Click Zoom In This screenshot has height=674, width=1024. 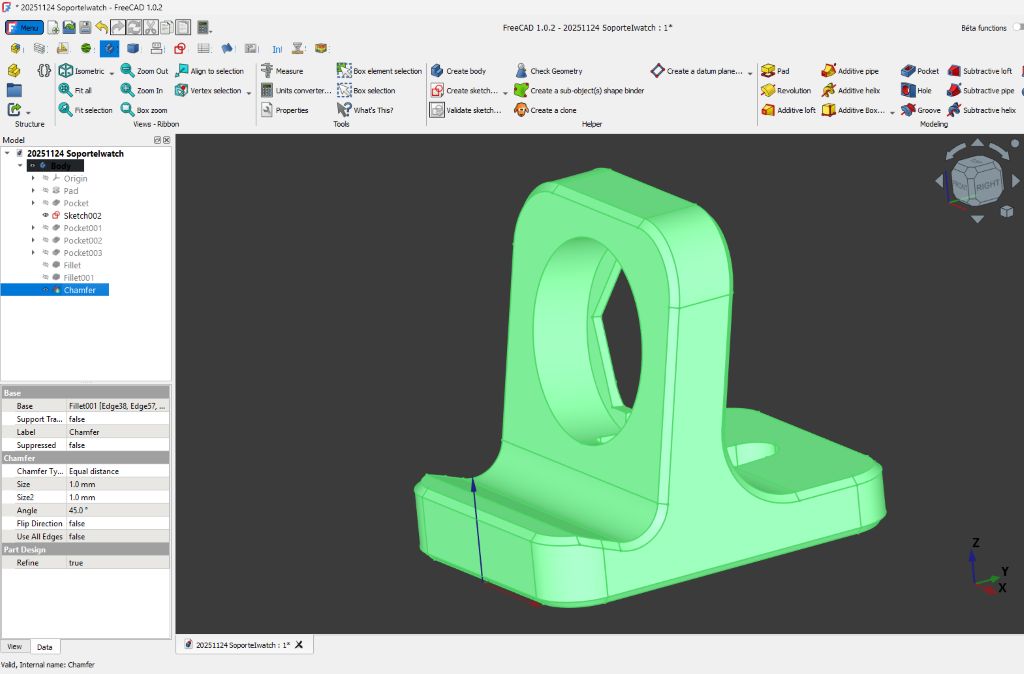[142, 90]
